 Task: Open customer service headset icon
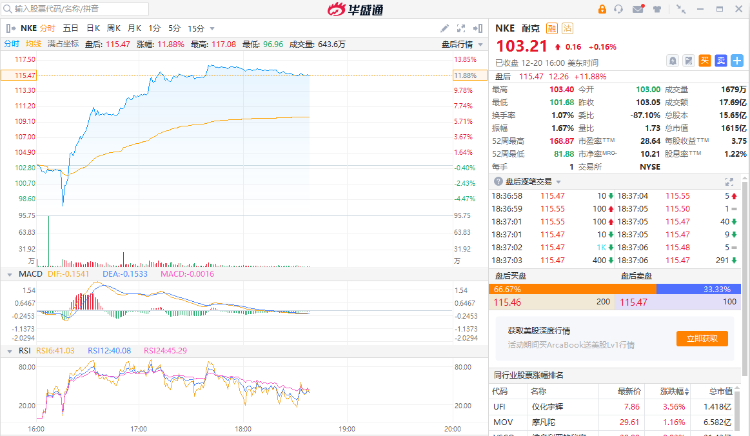click(618, 9)
